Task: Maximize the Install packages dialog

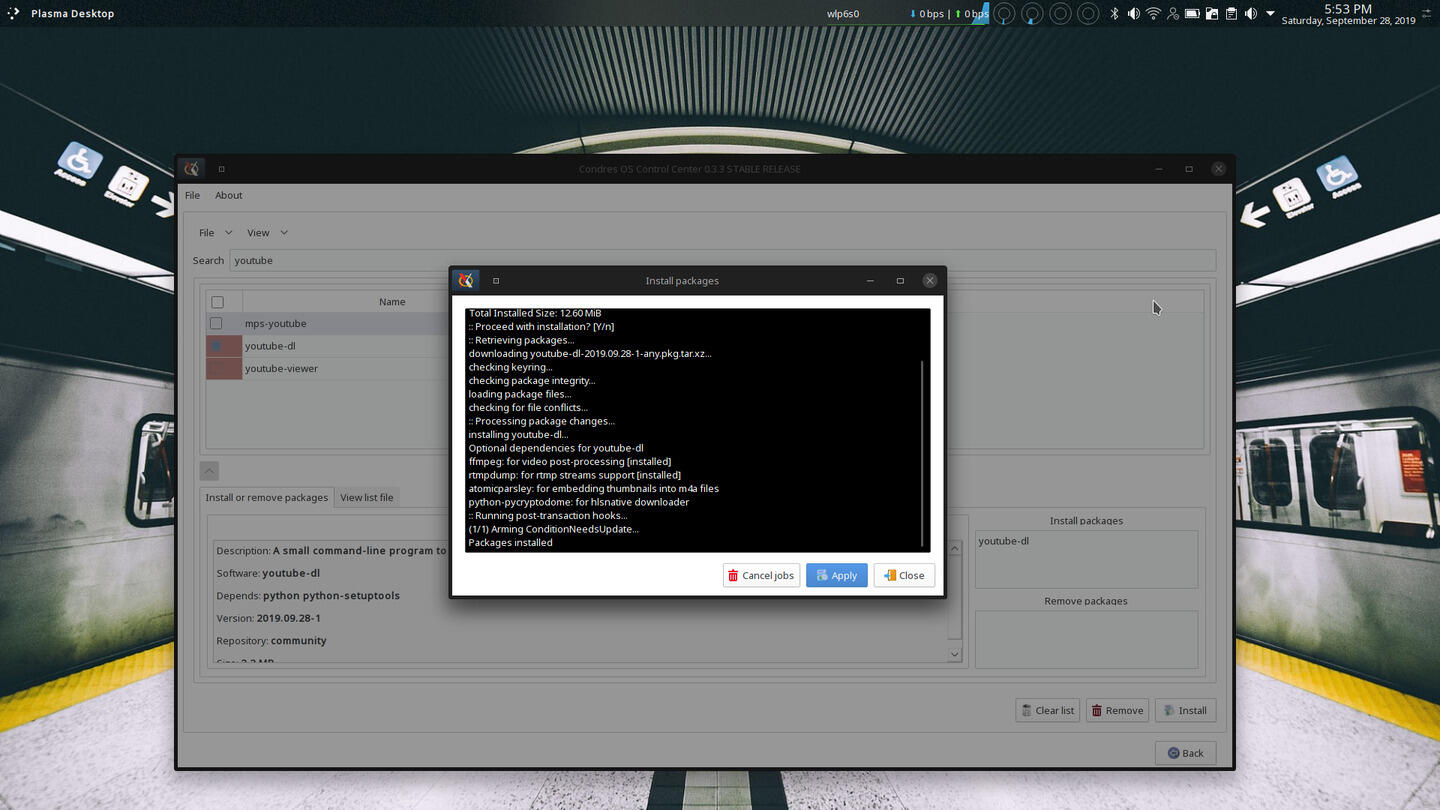Action: [900, 281]
